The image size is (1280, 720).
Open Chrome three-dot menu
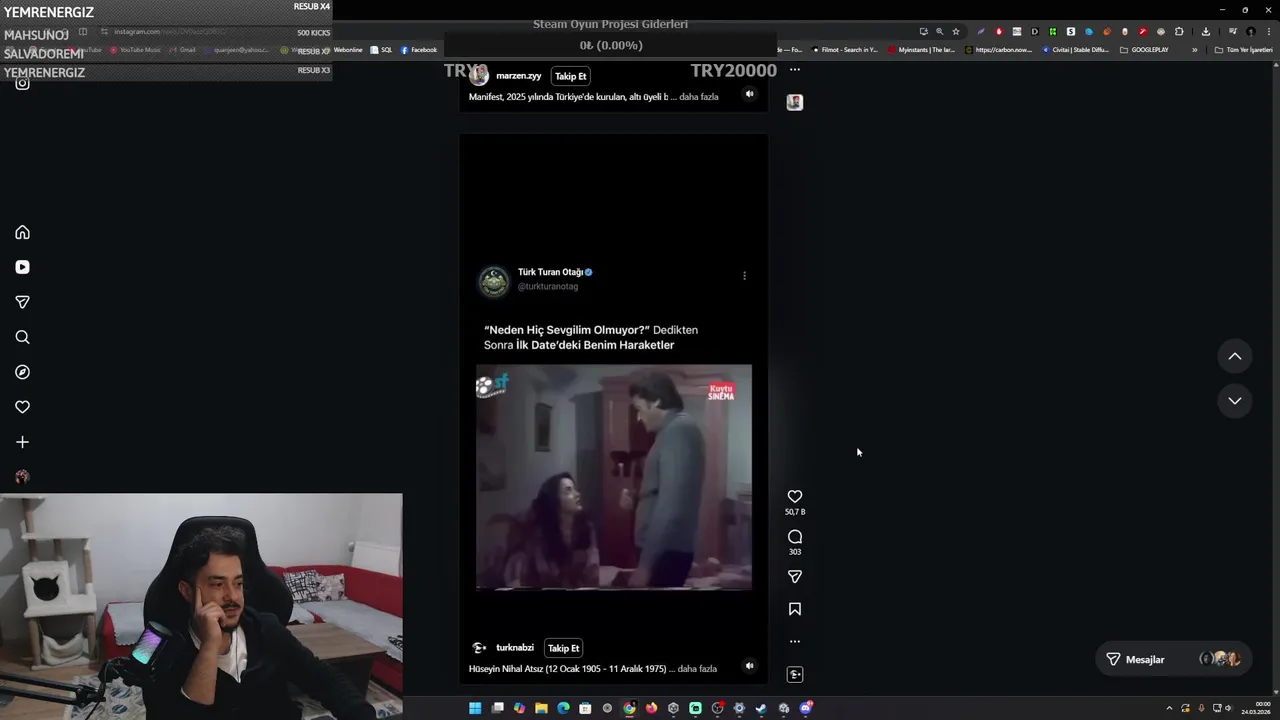point(1269,32)
